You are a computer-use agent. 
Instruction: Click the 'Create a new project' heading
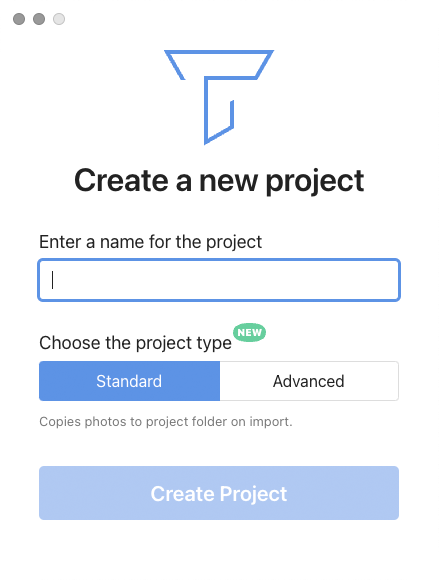tap(219, 181)
